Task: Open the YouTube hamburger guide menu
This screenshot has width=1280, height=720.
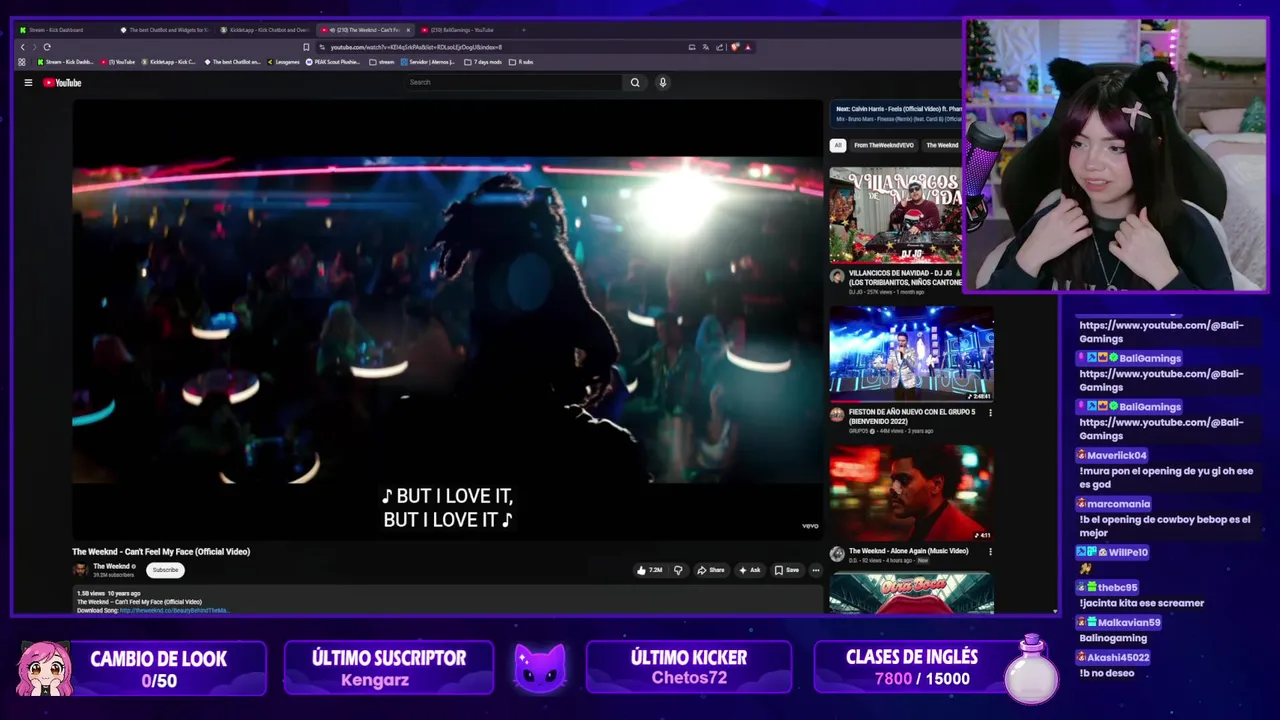Action: 28,83
